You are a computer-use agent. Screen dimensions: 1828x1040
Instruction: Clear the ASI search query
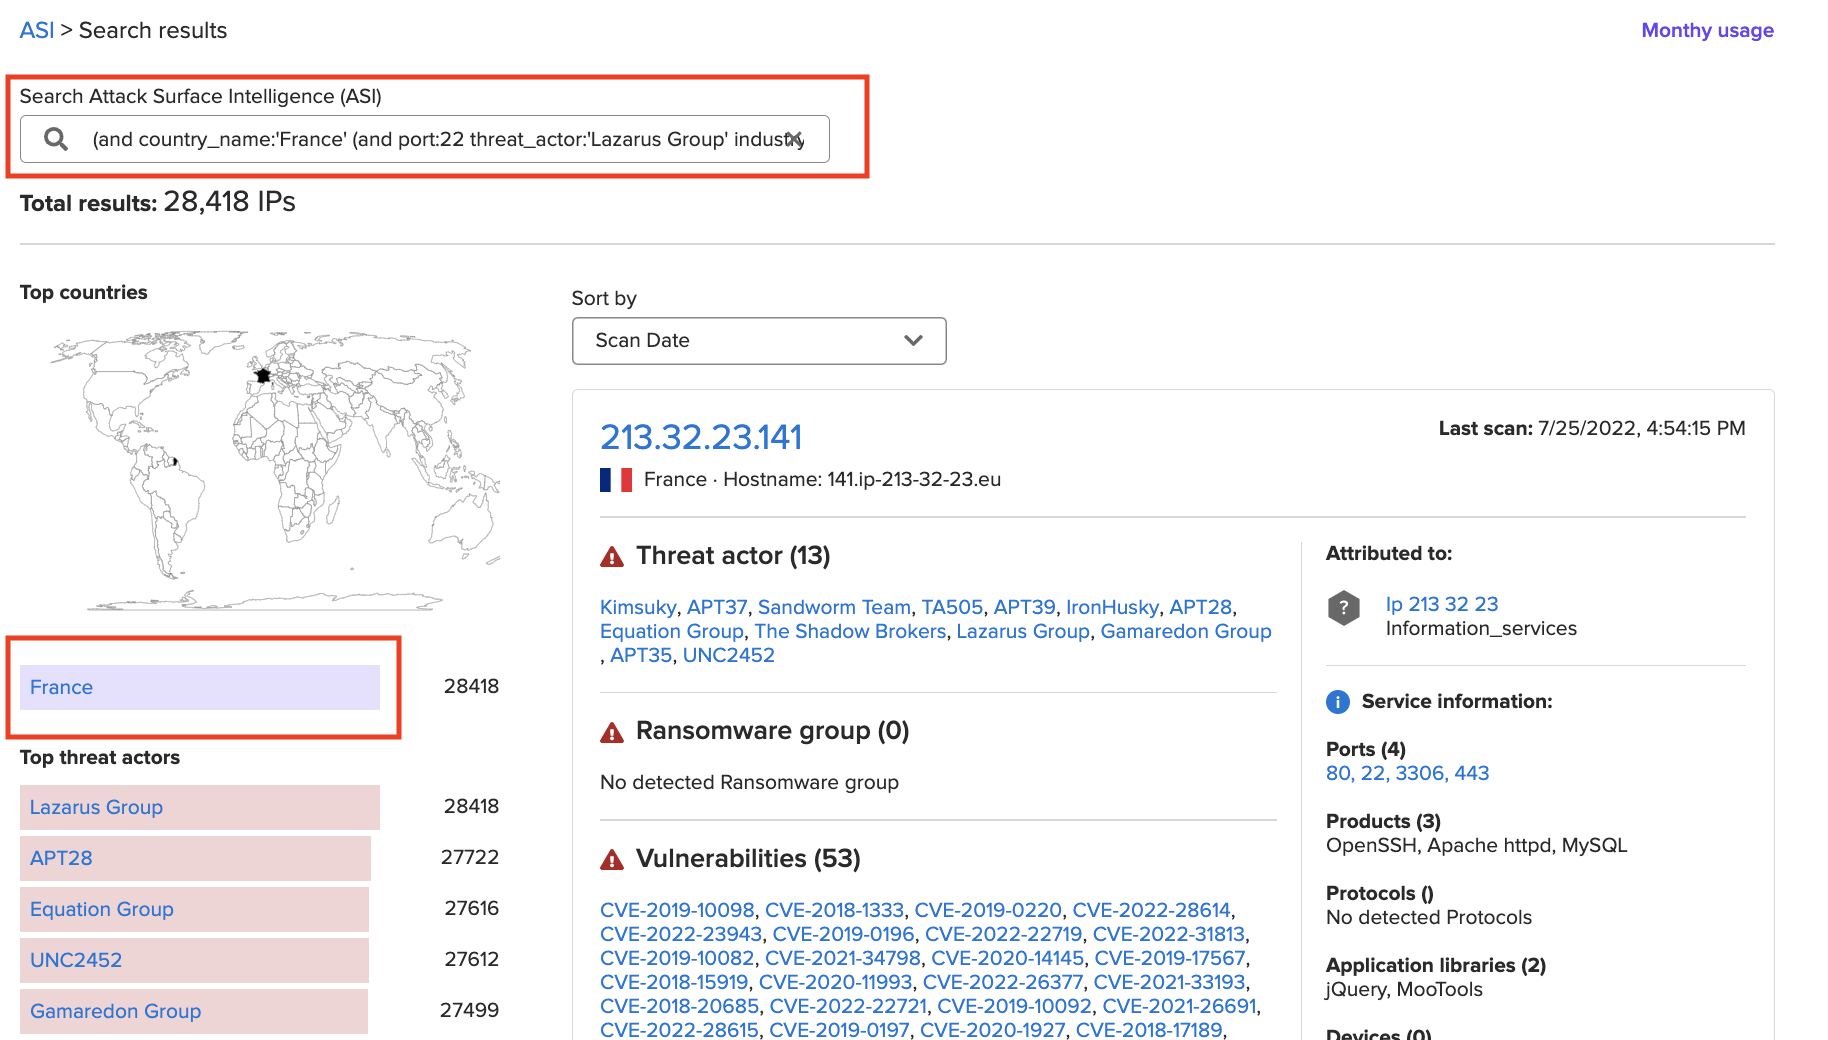tap(794, 139)
